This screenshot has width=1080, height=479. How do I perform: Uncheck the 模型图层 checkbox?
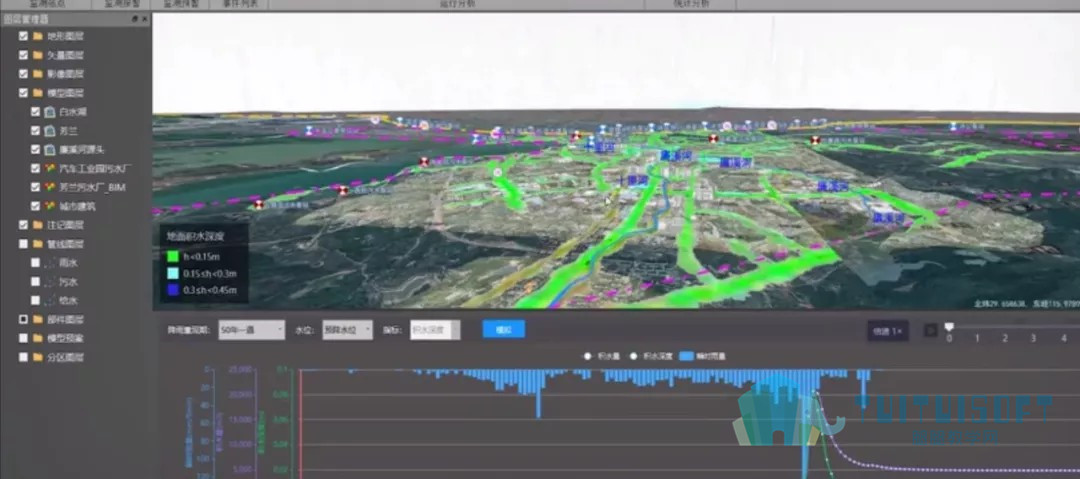[23, 92]
